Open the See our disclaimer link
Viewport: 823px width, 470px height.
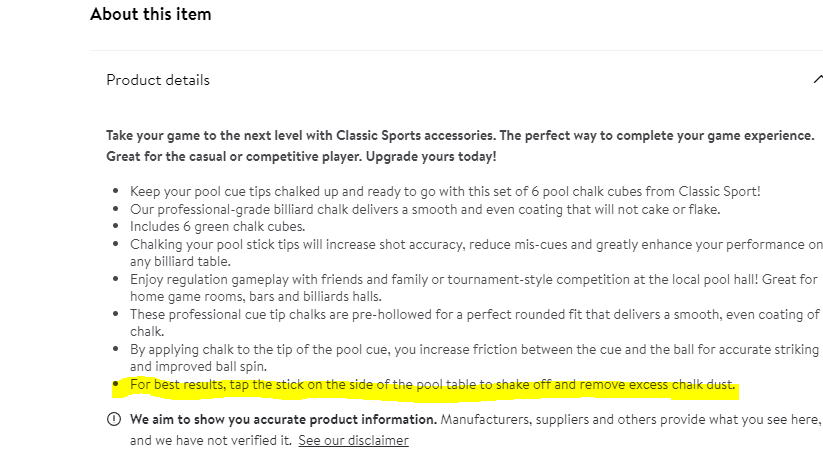(353, 440)
